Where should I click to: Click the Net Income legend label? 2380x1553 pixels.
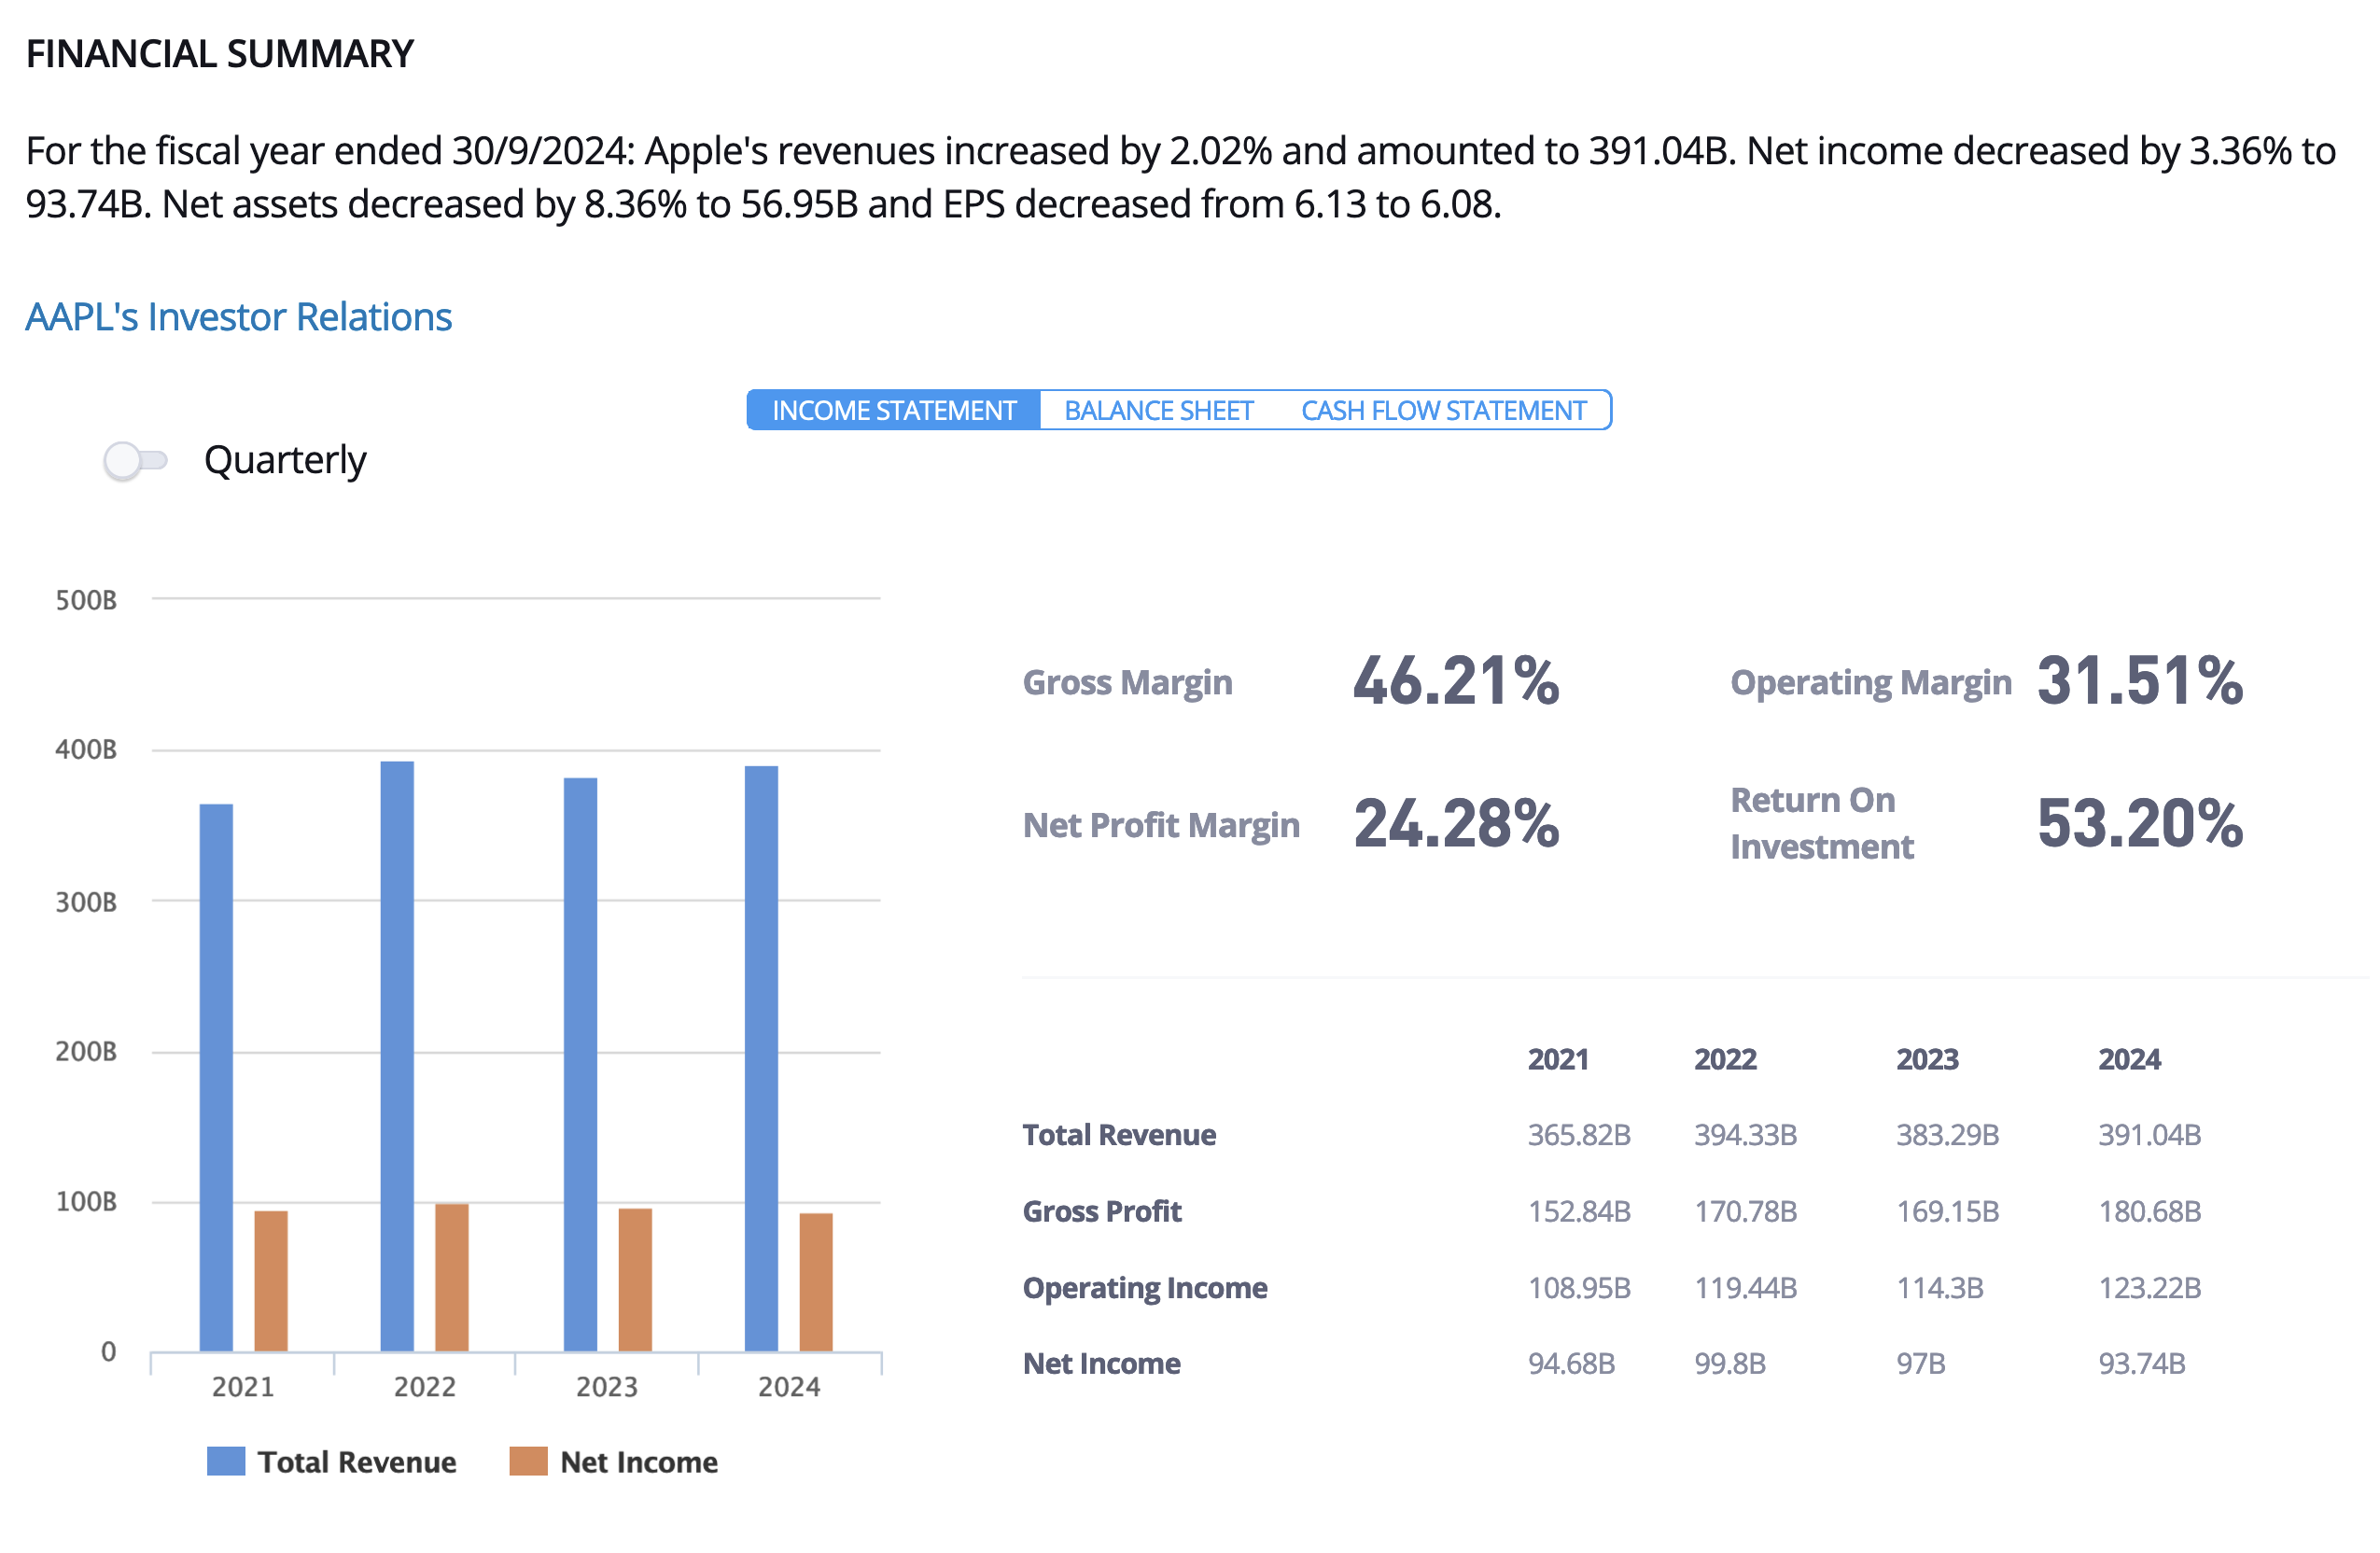639,1462
